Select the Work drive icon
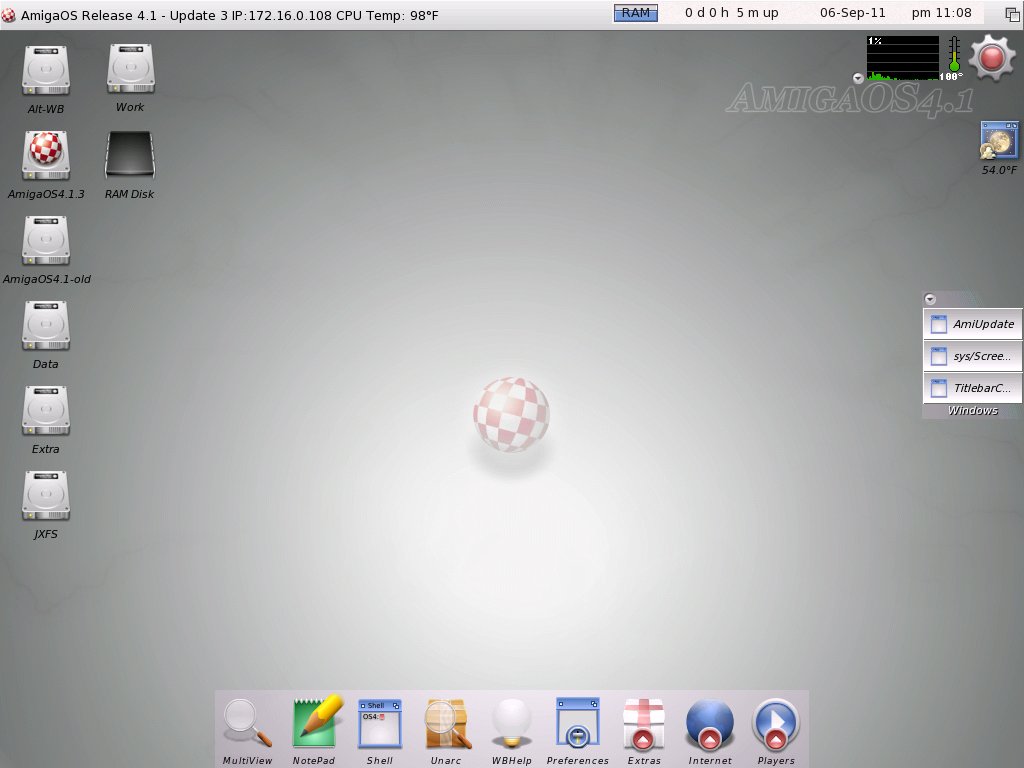Screen dimensions: 1024x768 click(x=131, y=69)
